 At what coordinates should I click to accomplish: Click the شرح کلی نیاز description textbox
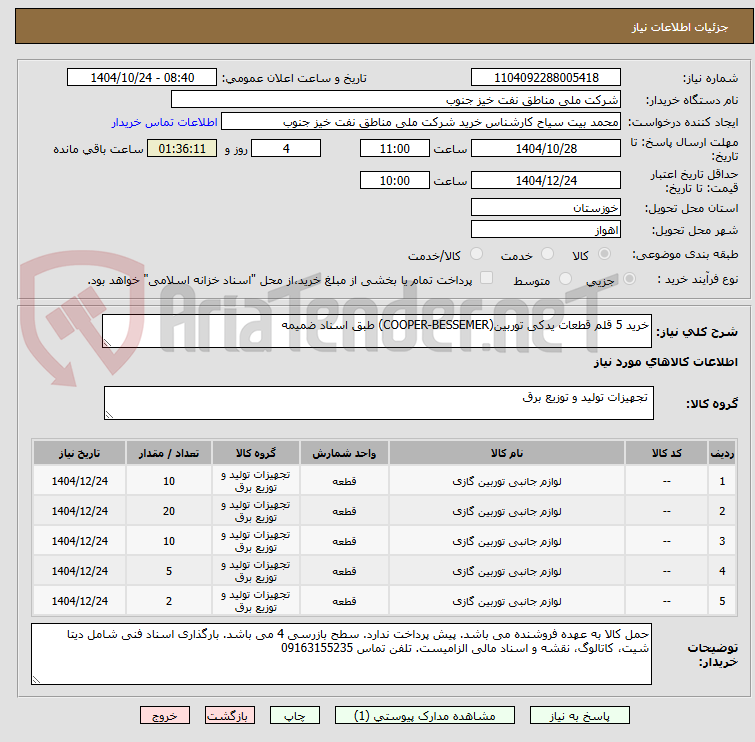(377, 331)
